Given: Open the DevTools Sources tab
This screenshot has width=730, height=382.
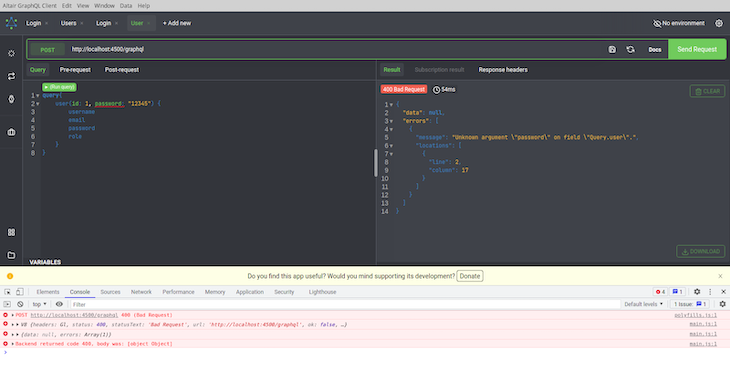Looking at the screenshot, I should (x=110, y=292).
